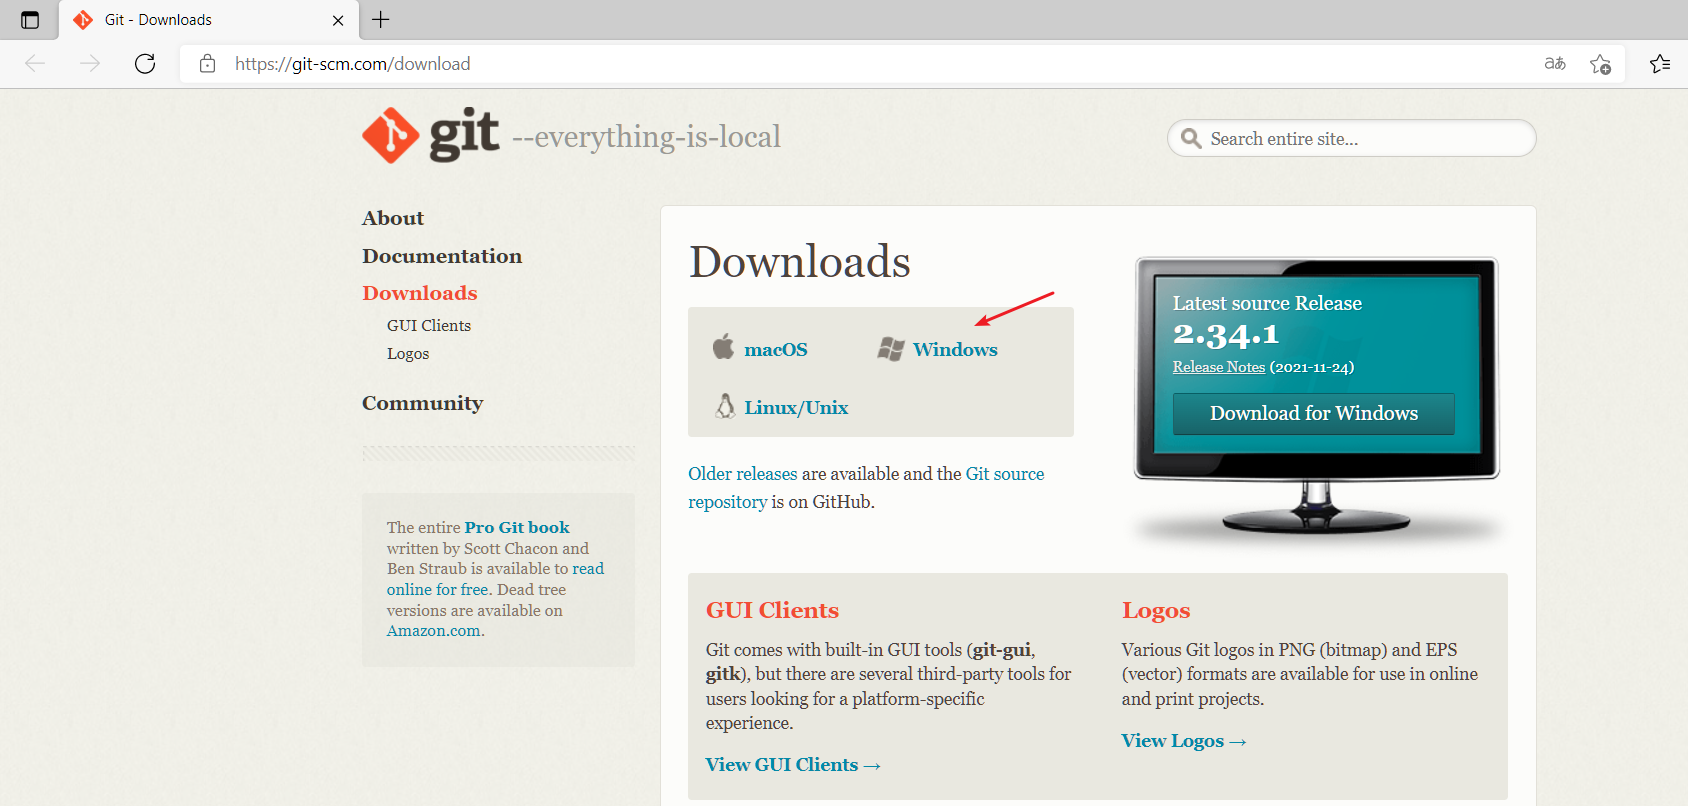
Task: Focus the Search entire site field
Action: coord(1352,138)
